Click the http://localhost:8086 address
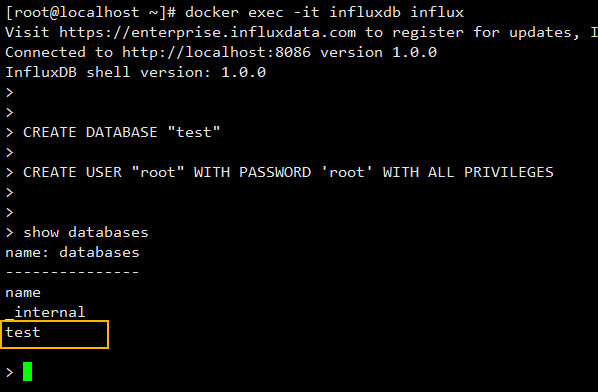The width and height of the screenshot is (598, 392). [x=216, y=53]
